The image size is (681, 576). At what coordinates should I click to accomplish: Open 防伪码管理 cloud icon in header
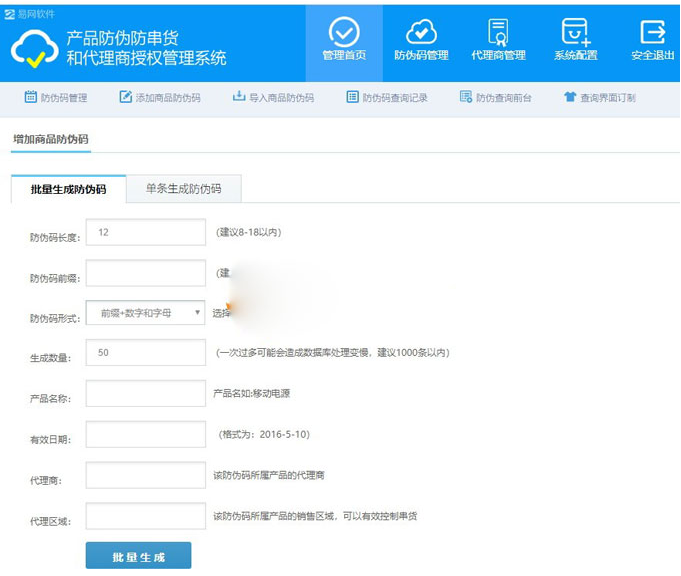click(x=421, y=30)
